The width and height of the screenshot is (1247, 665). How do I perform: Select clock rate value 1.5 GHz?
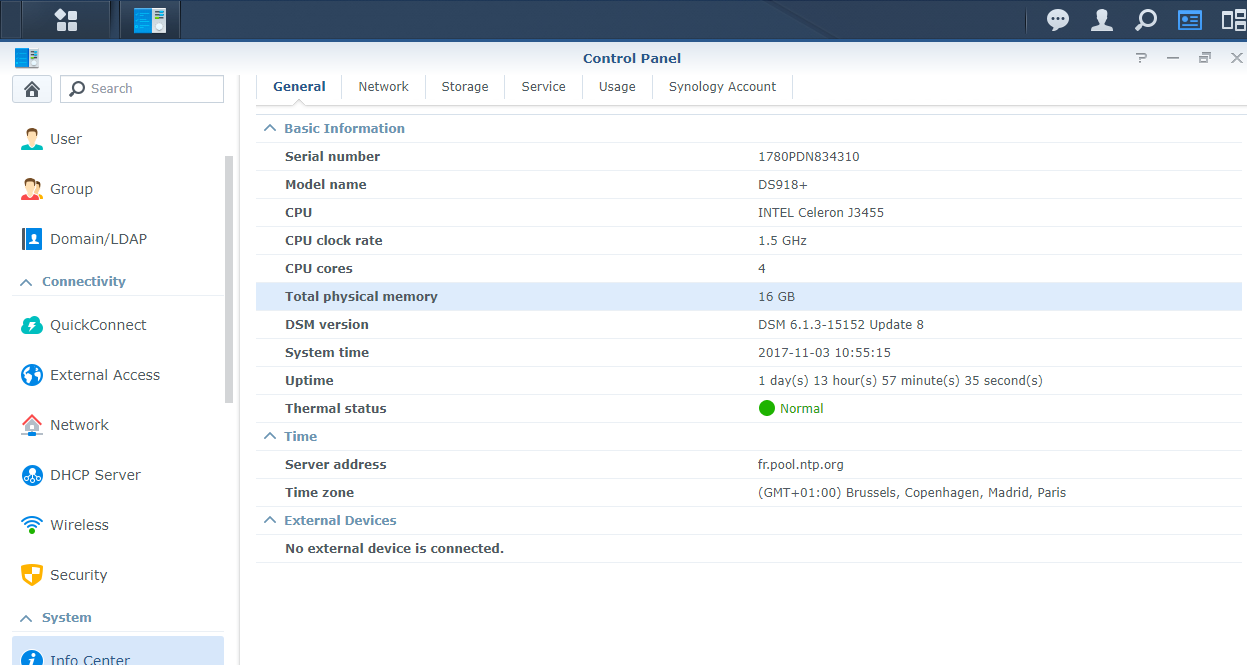pyautogui.click(x=782, y=241)
